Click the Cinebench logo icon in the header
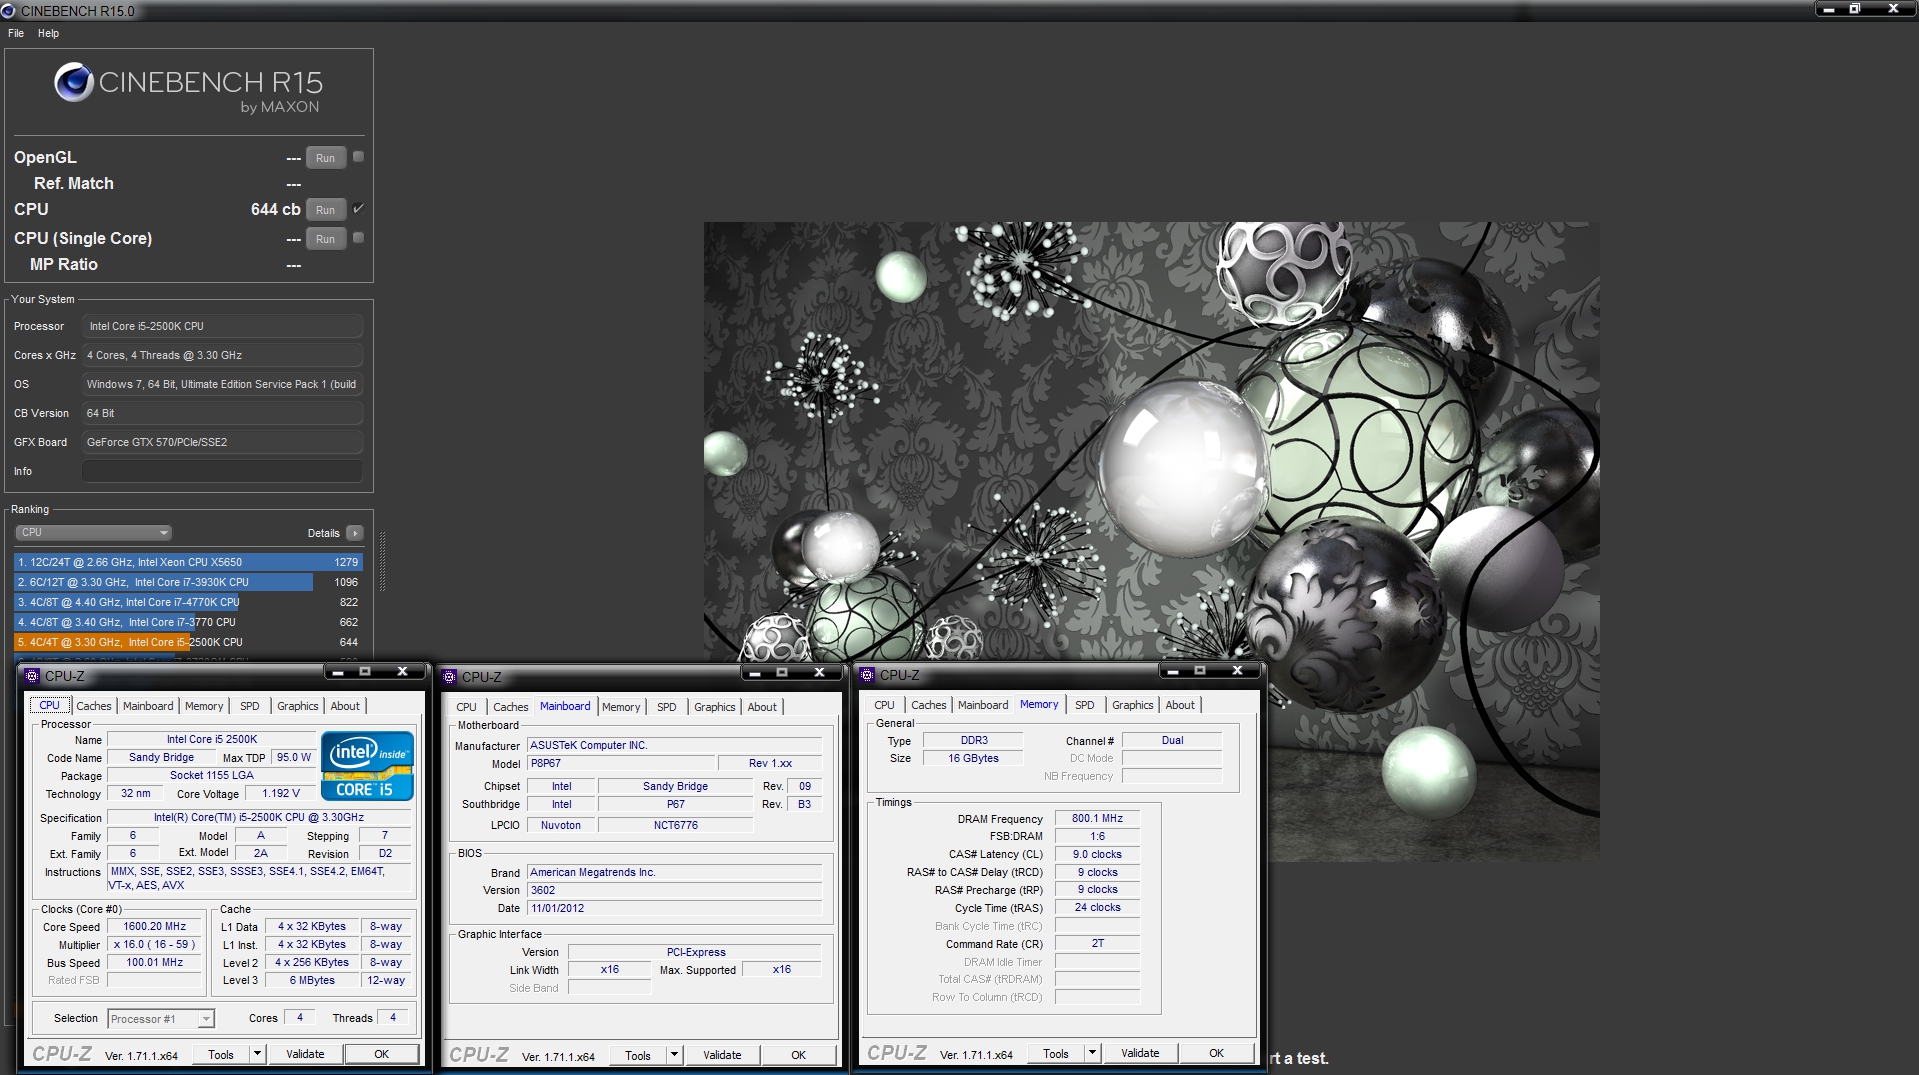The height and width of the screenshot is (1075, 1919). tap(74, 82)
